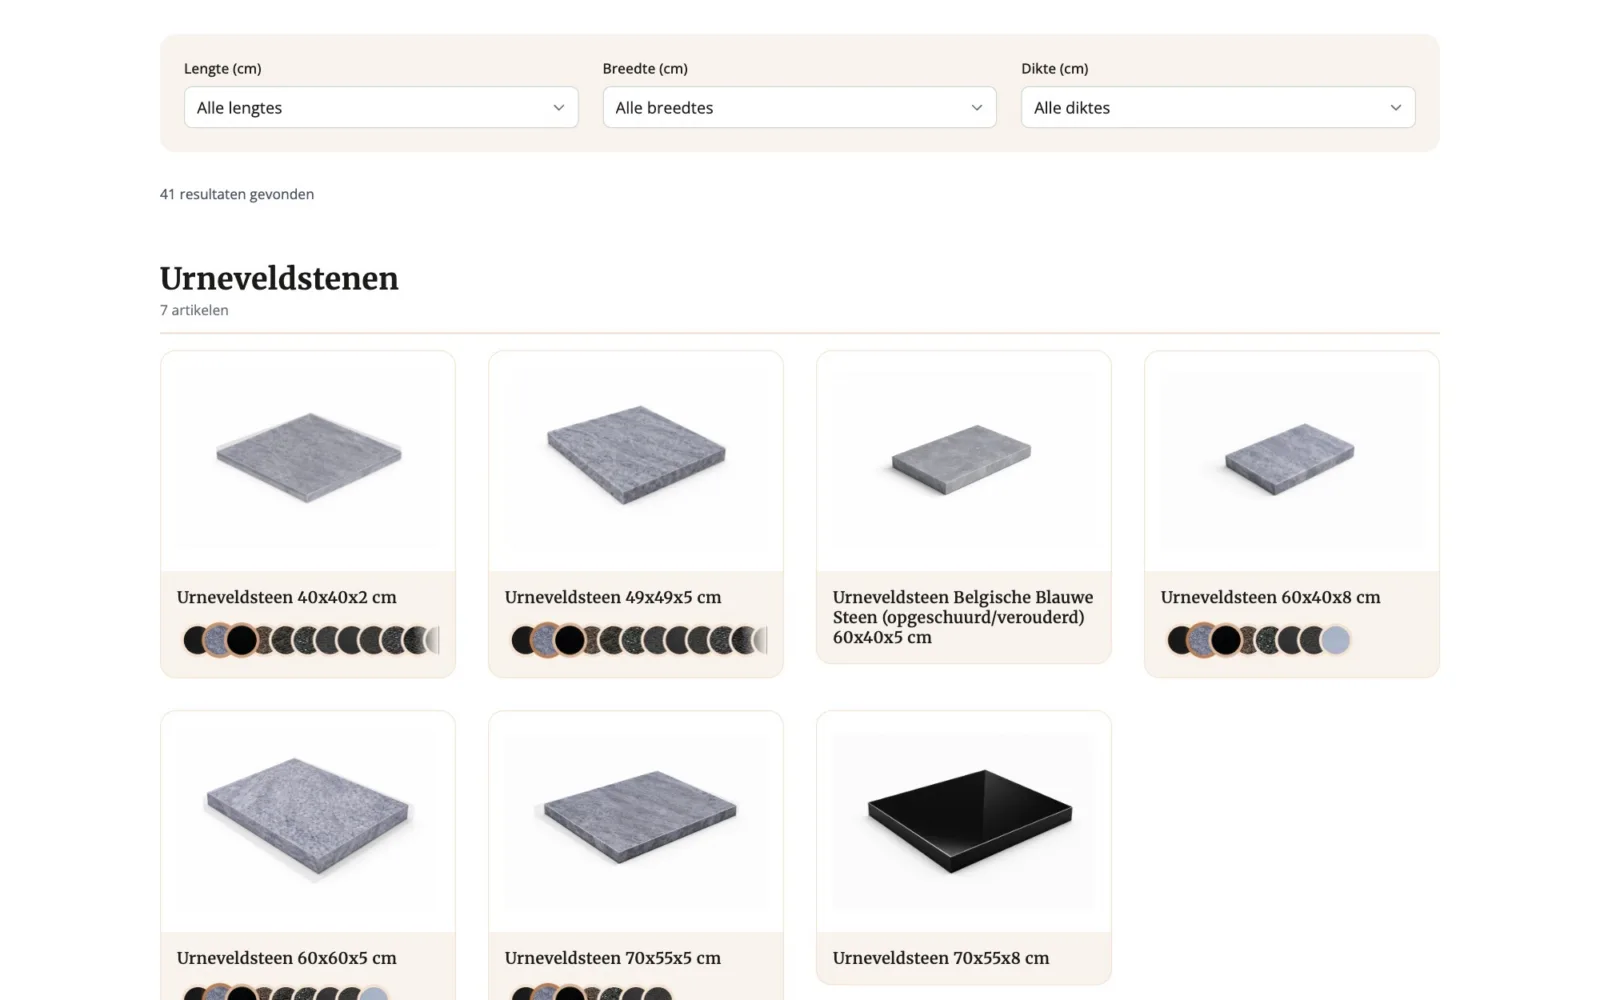Click the 'Dikte (cm)' label

tap(1055, 68)
